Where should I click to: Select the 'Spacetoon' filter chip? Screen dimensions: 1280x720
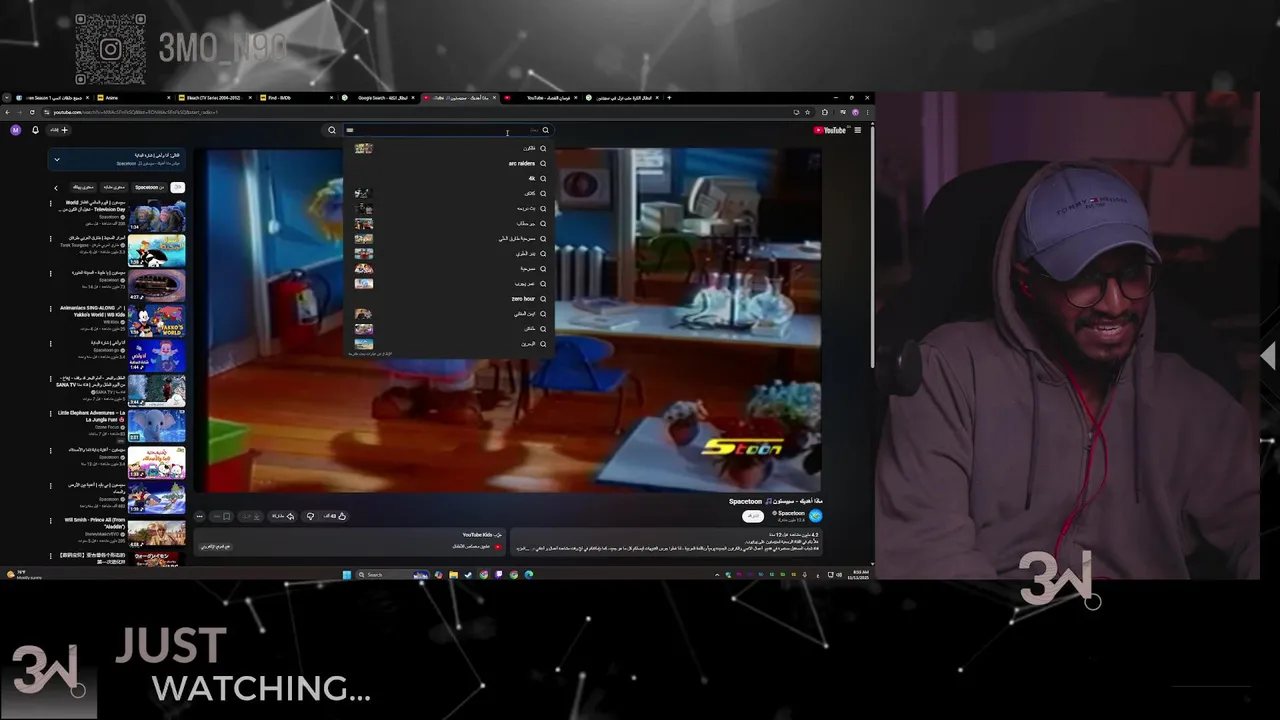click(148, 187)
